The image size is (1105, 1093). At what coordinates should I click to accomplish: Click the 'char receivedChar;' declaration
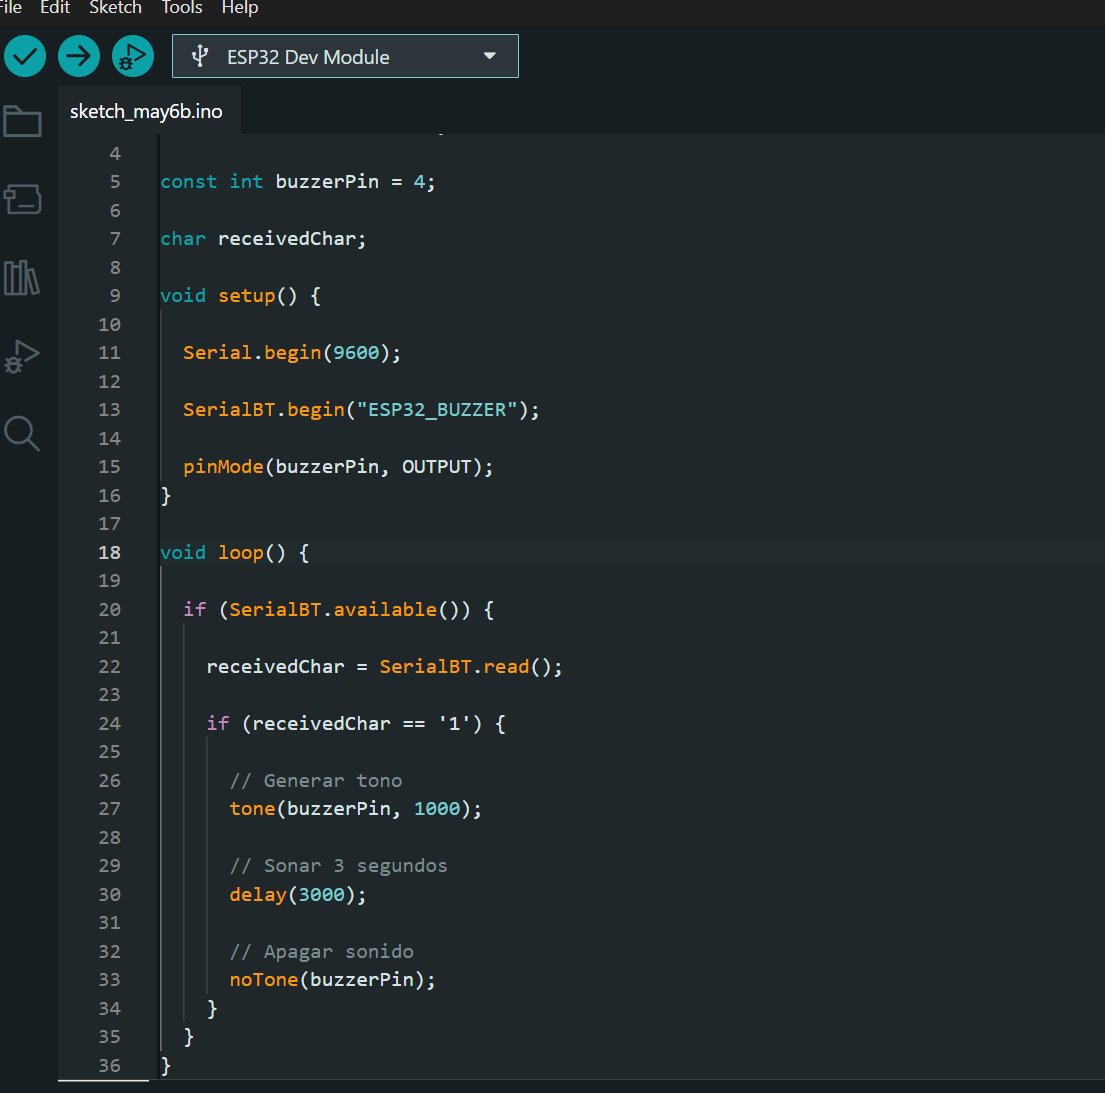[264, 239]
